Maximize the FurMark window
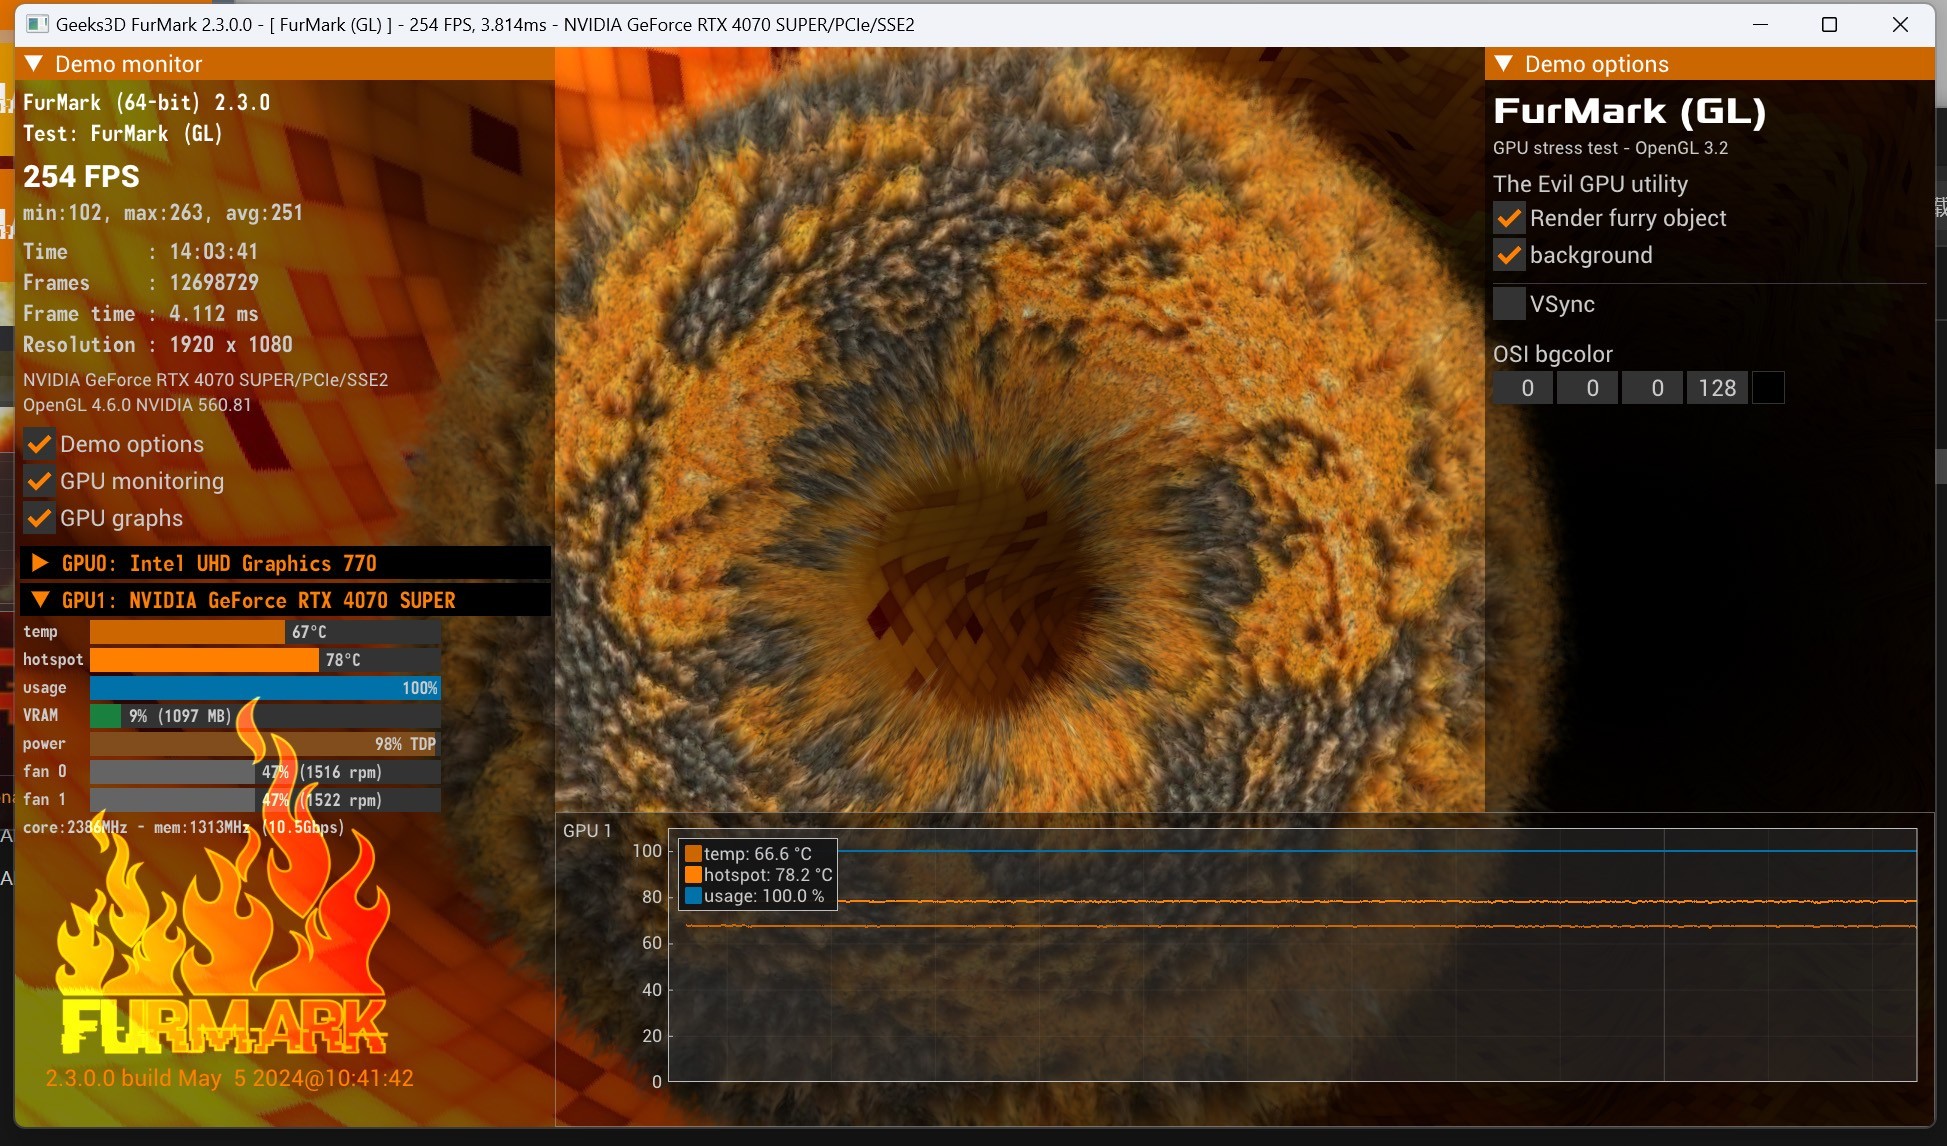 (1829, 24)
